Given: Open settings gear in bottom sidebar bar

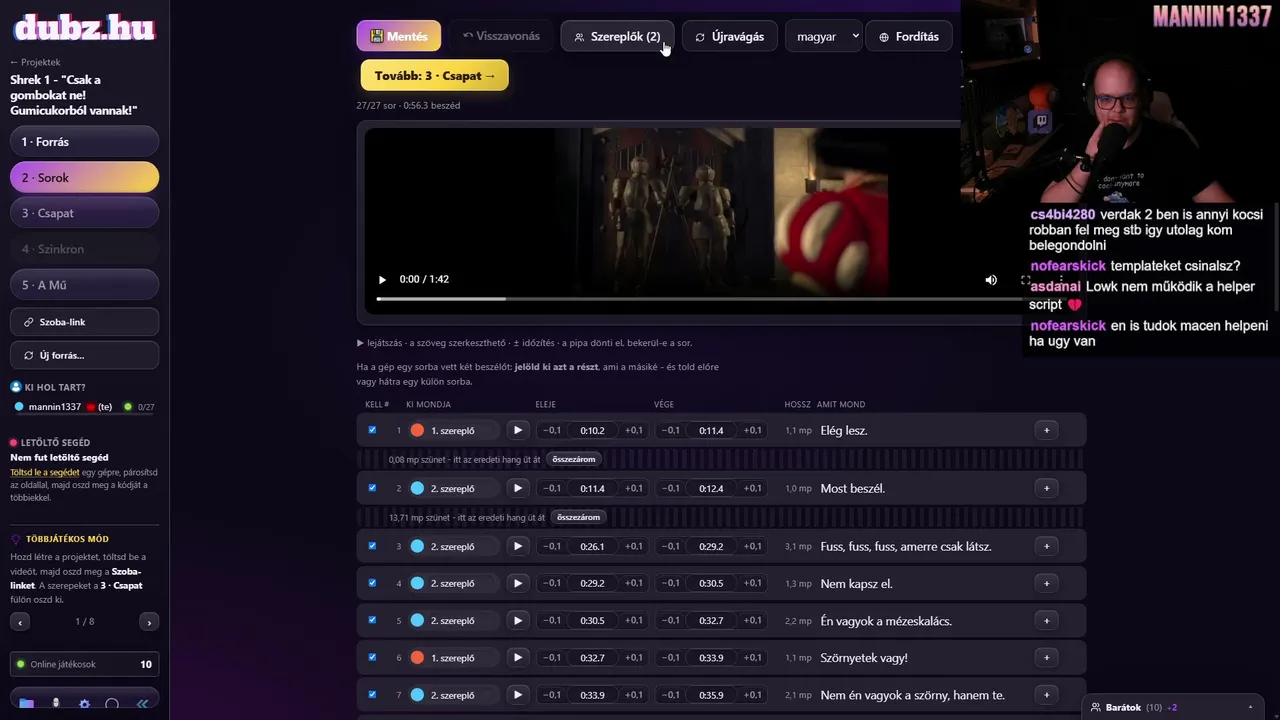Looking at the screenshot, I should [84, 704].
